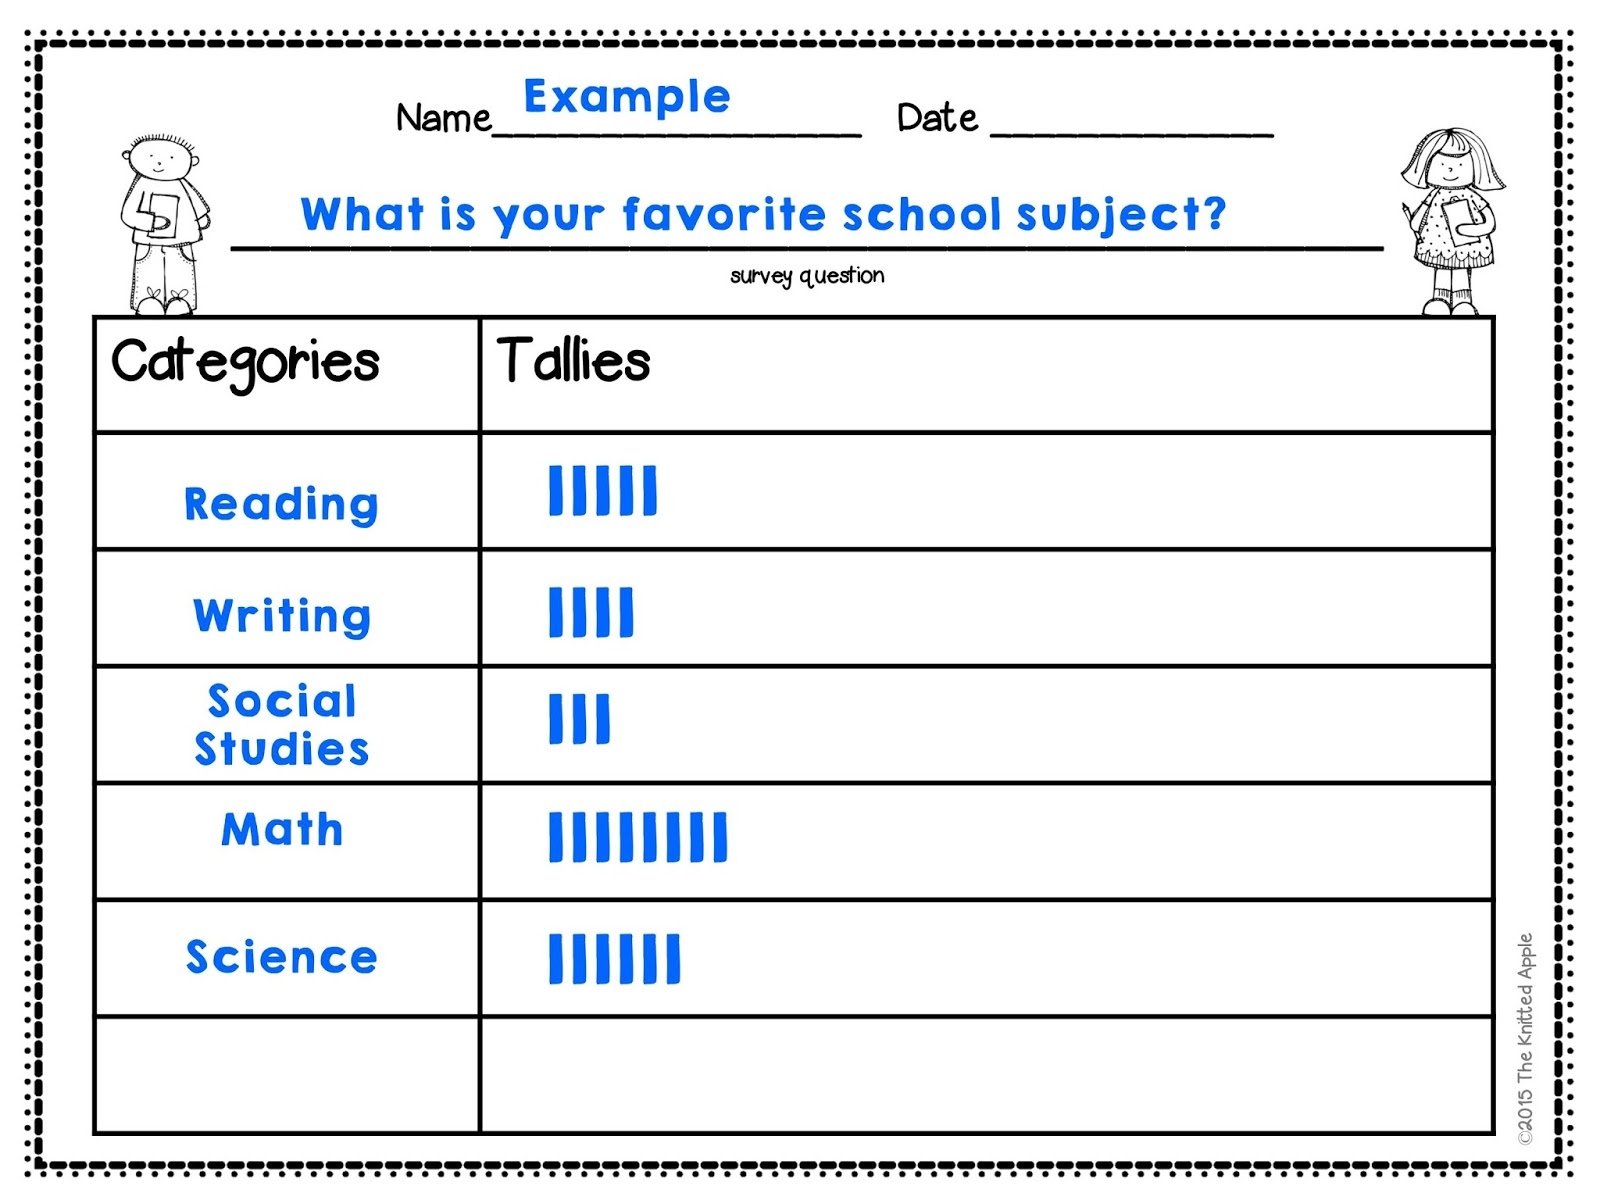The width and height of the screenshot is (1600, 1200).
Task: Click the Writing tally marks
Action: pos(591,612)
